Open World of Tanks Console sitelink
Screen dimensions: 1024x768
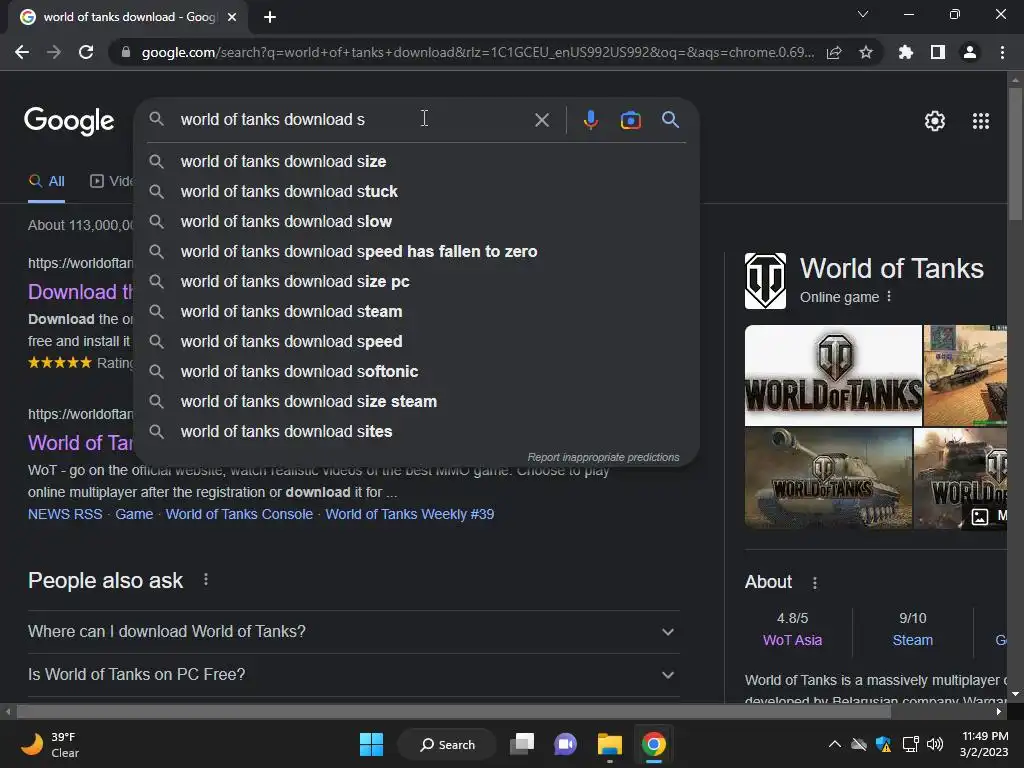239,514
